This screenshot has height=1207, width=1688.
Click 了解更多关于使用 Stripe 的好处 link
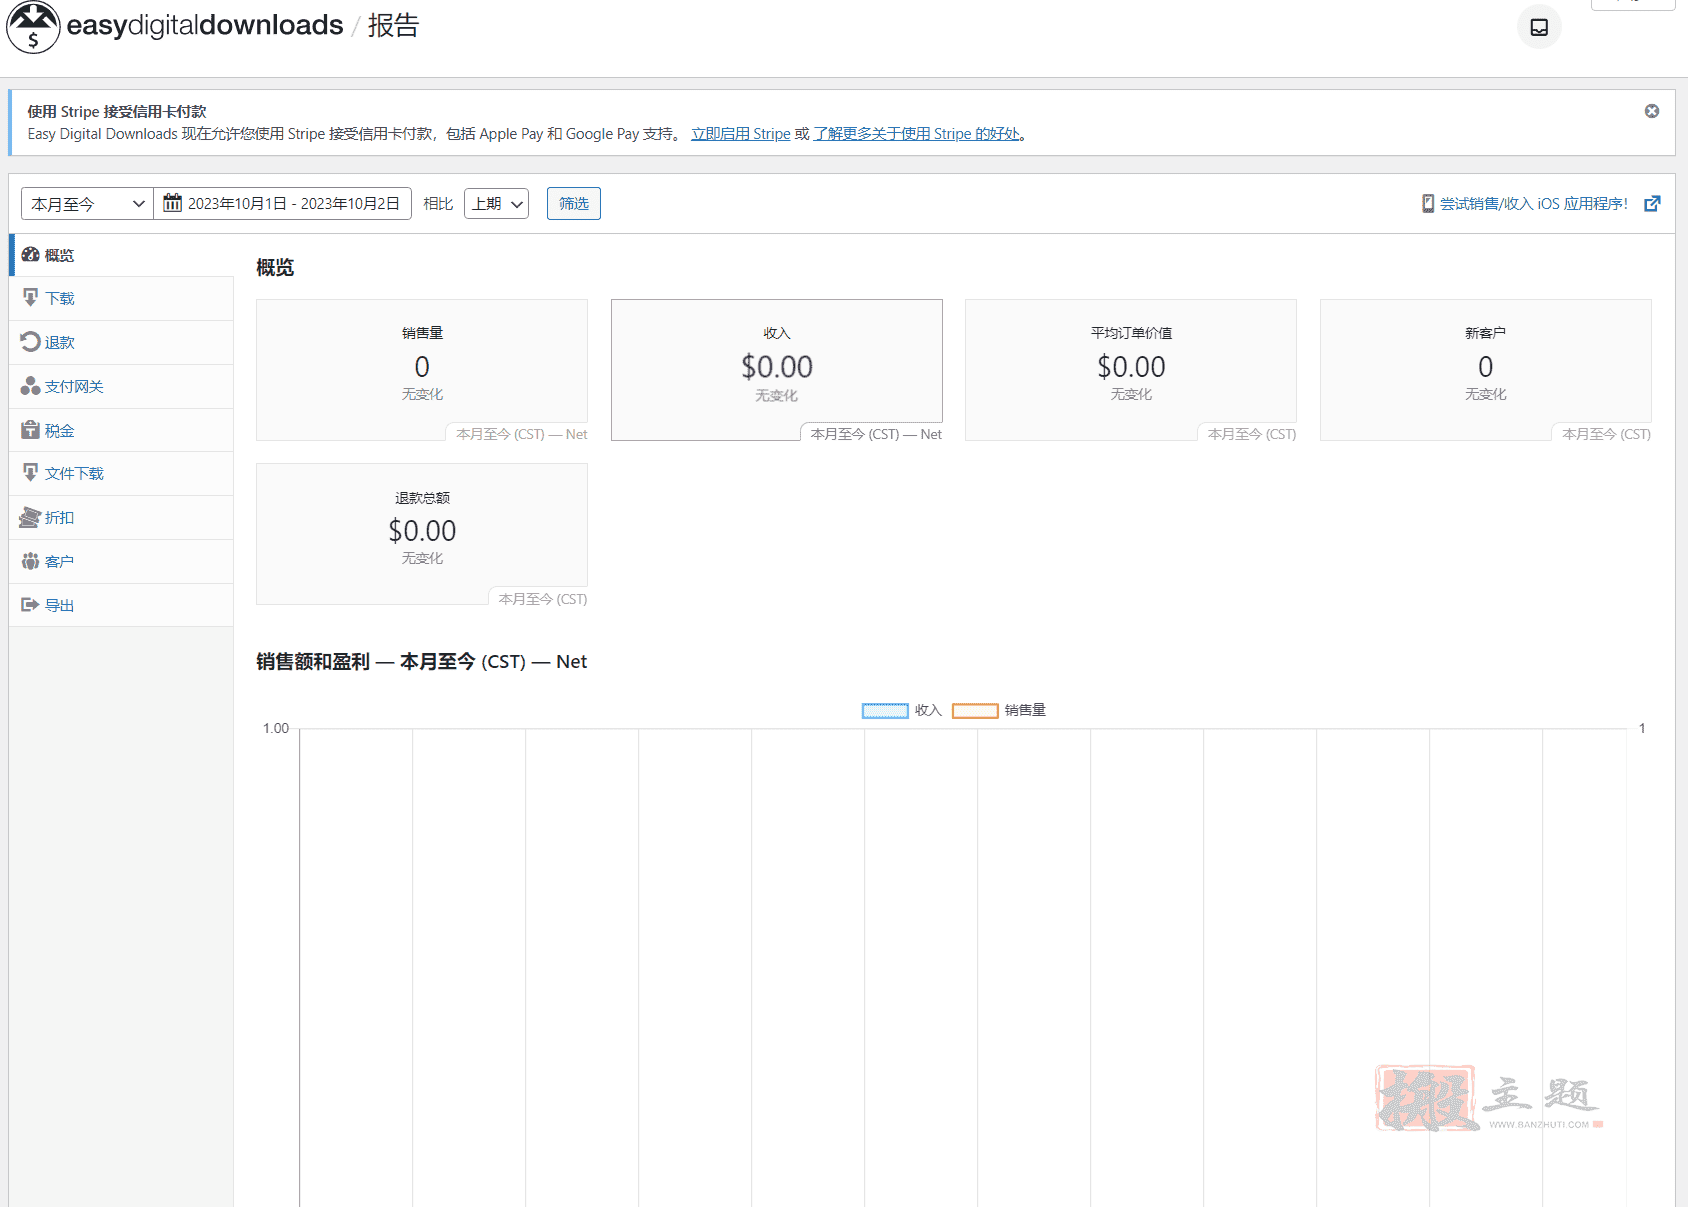coord(917,134)
